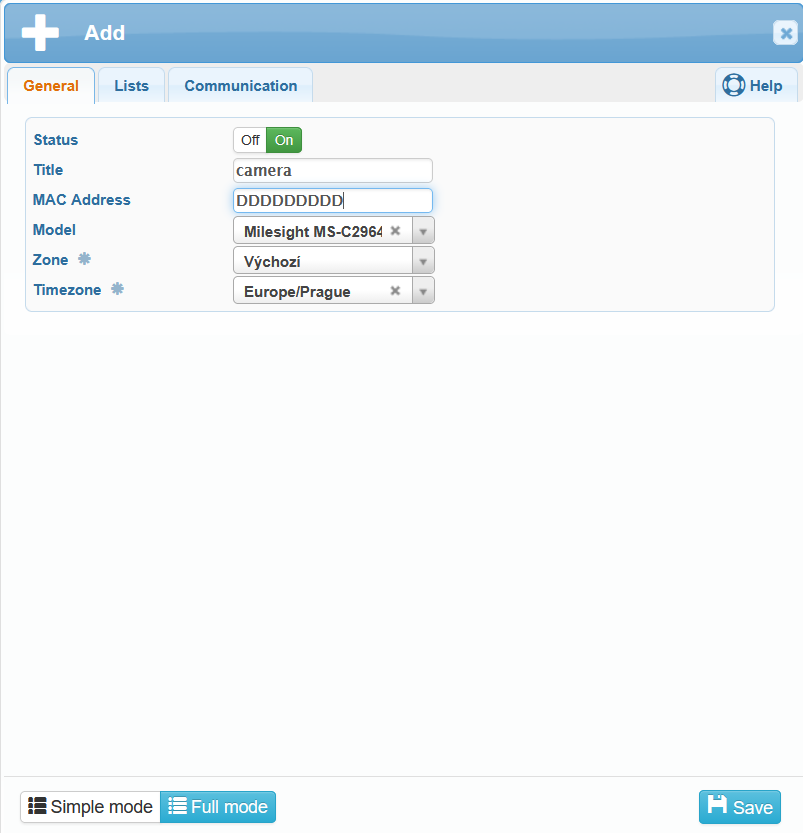Viewport: 803px width, 833px height.
Task: Clear the Model selection with x icon
Action: tap(395, 230)
